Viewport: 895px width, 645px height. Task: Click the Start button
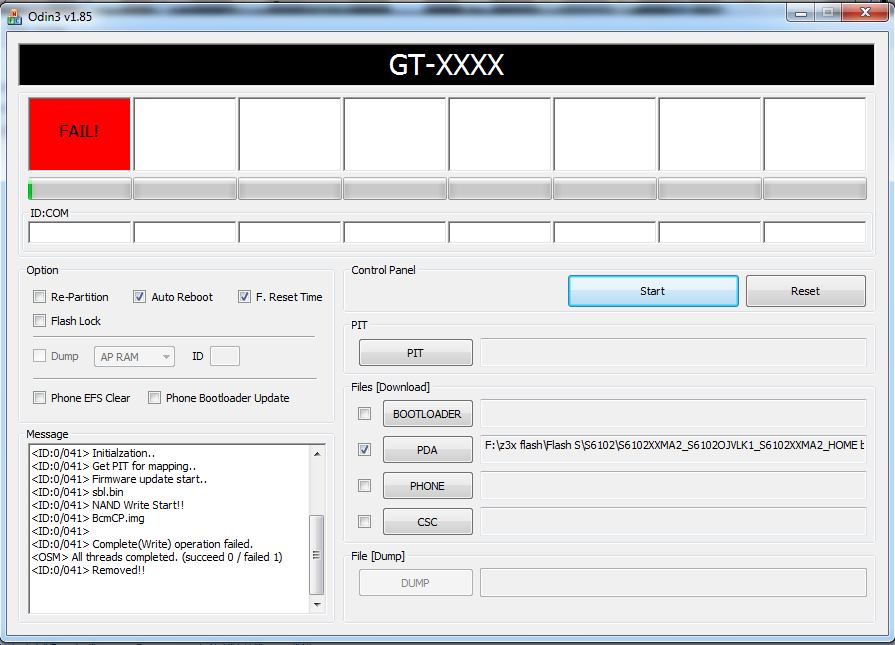coord(653,291)
